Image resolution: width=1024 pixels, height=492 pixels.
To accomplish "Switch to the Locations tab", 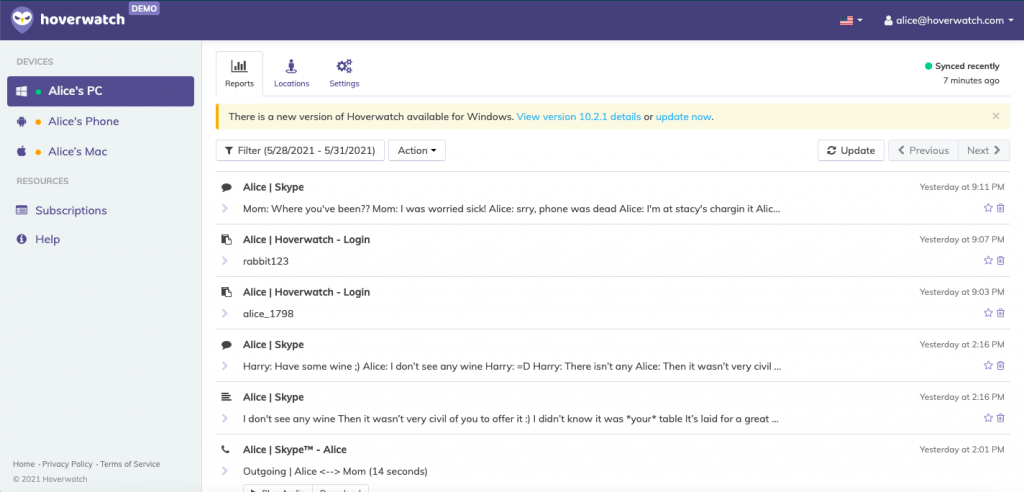I will (x=291, y=73).
